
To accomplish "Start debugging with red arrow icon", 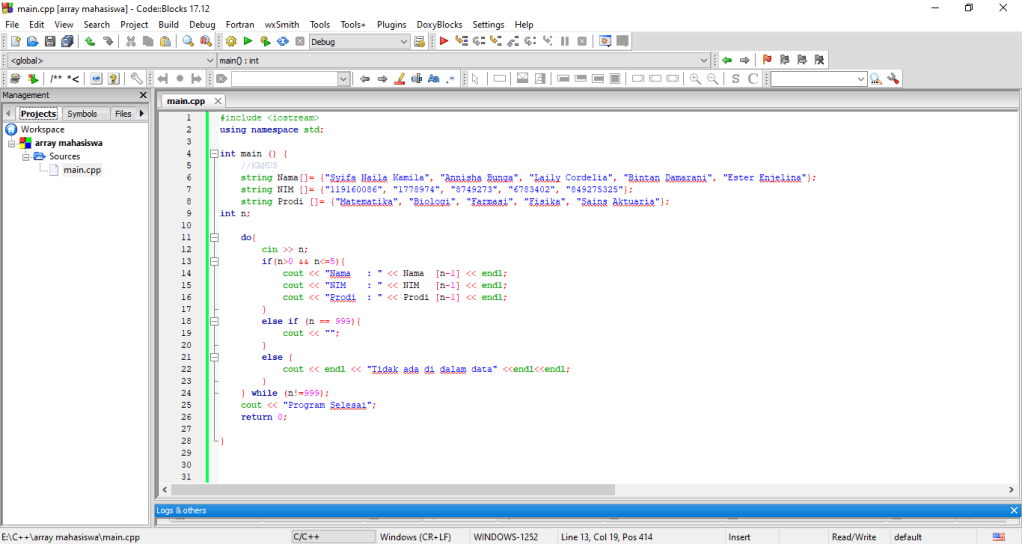I will 444,41.
